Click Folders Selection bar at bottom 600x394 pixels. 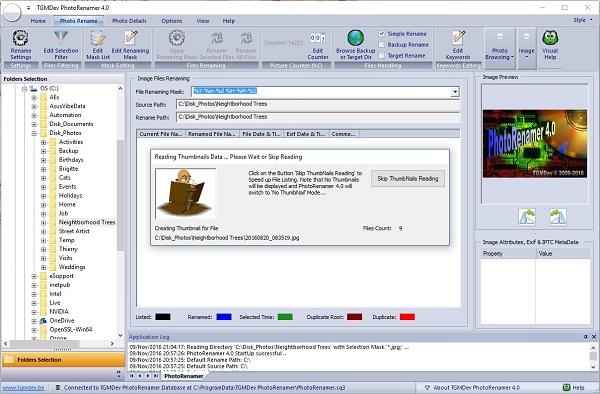[63, 360]
